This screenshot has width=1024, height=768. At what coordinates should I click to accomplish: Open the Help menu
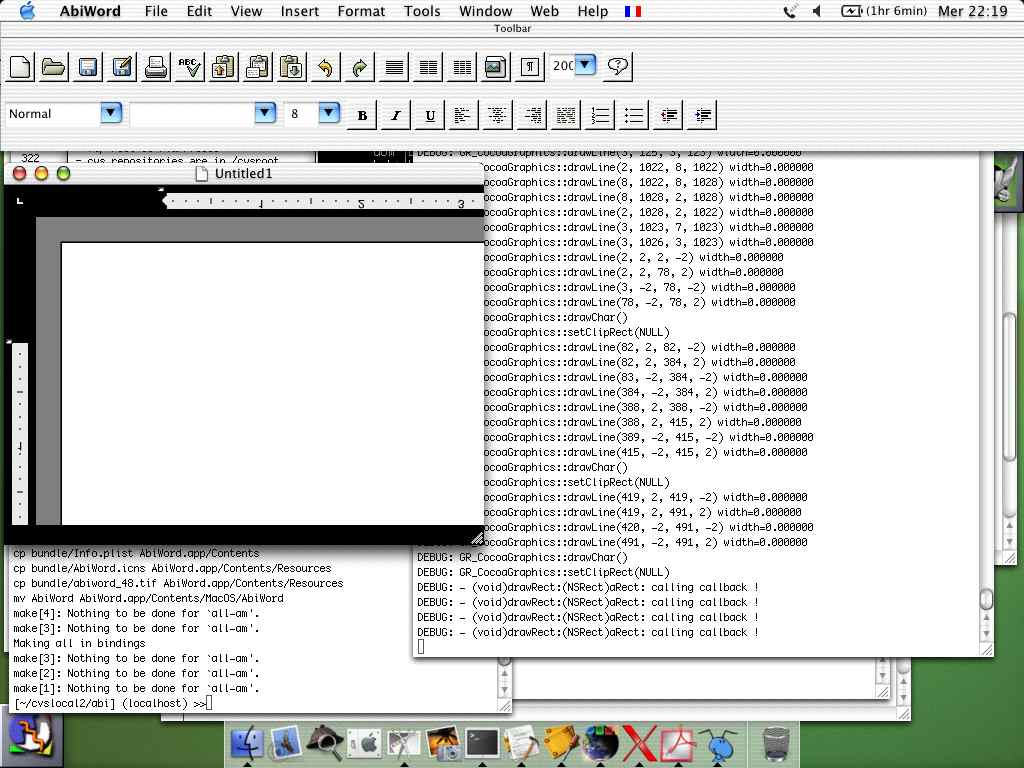pos(592,11)
